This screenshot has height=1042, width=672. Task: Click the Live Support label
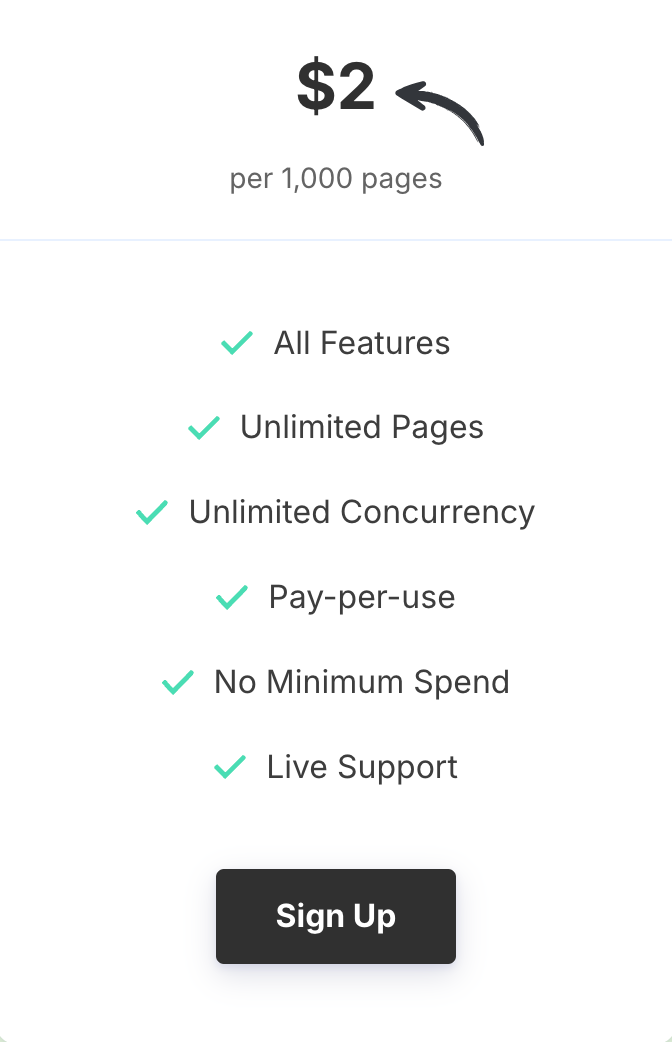point(362,767)
